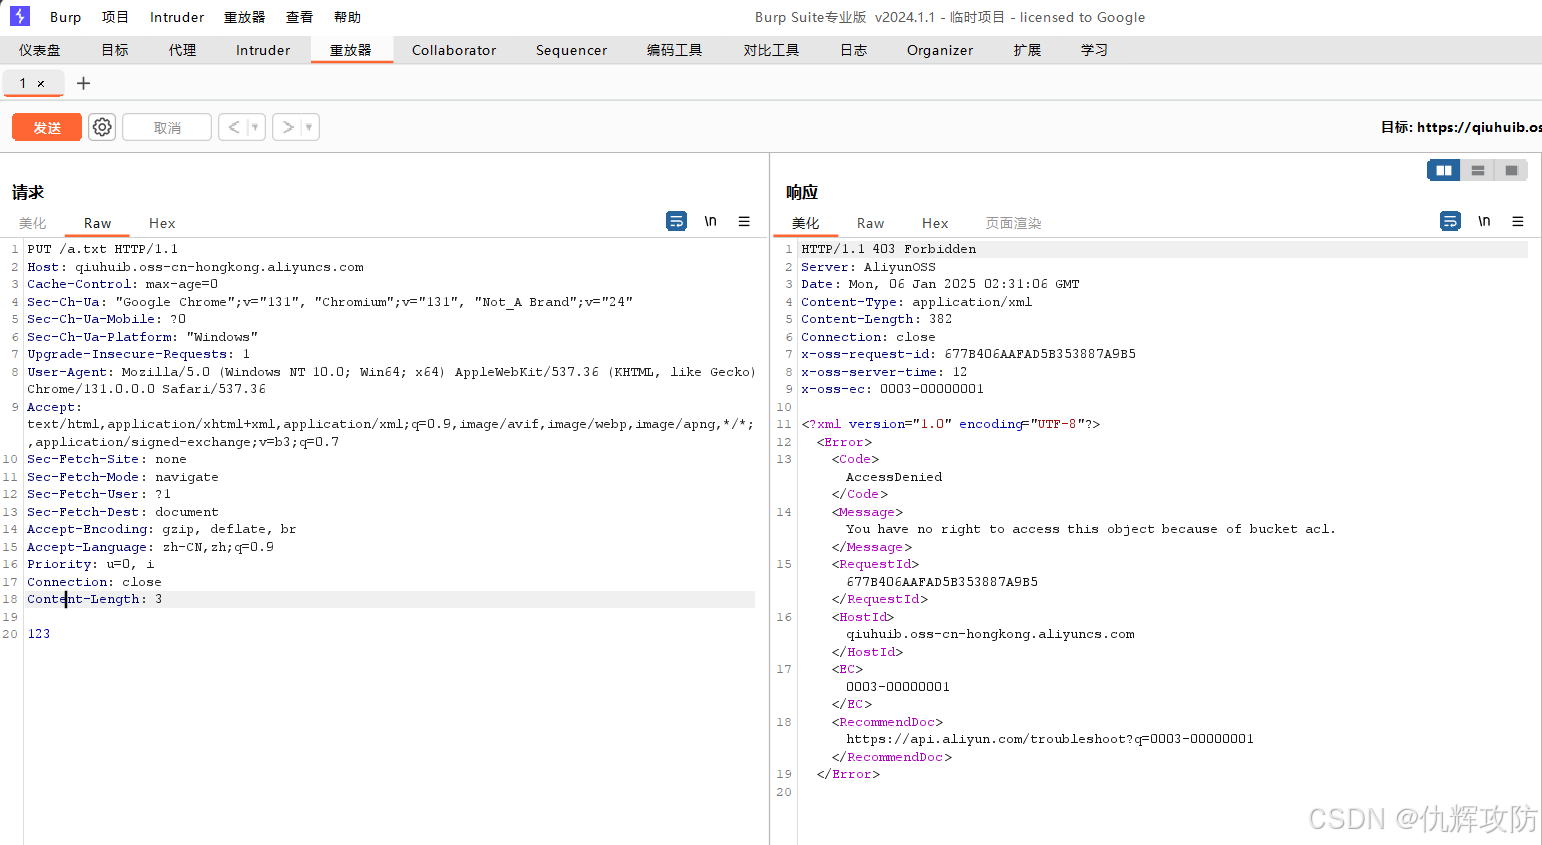Click the orange 发送 send button

(x=47, y=127)
